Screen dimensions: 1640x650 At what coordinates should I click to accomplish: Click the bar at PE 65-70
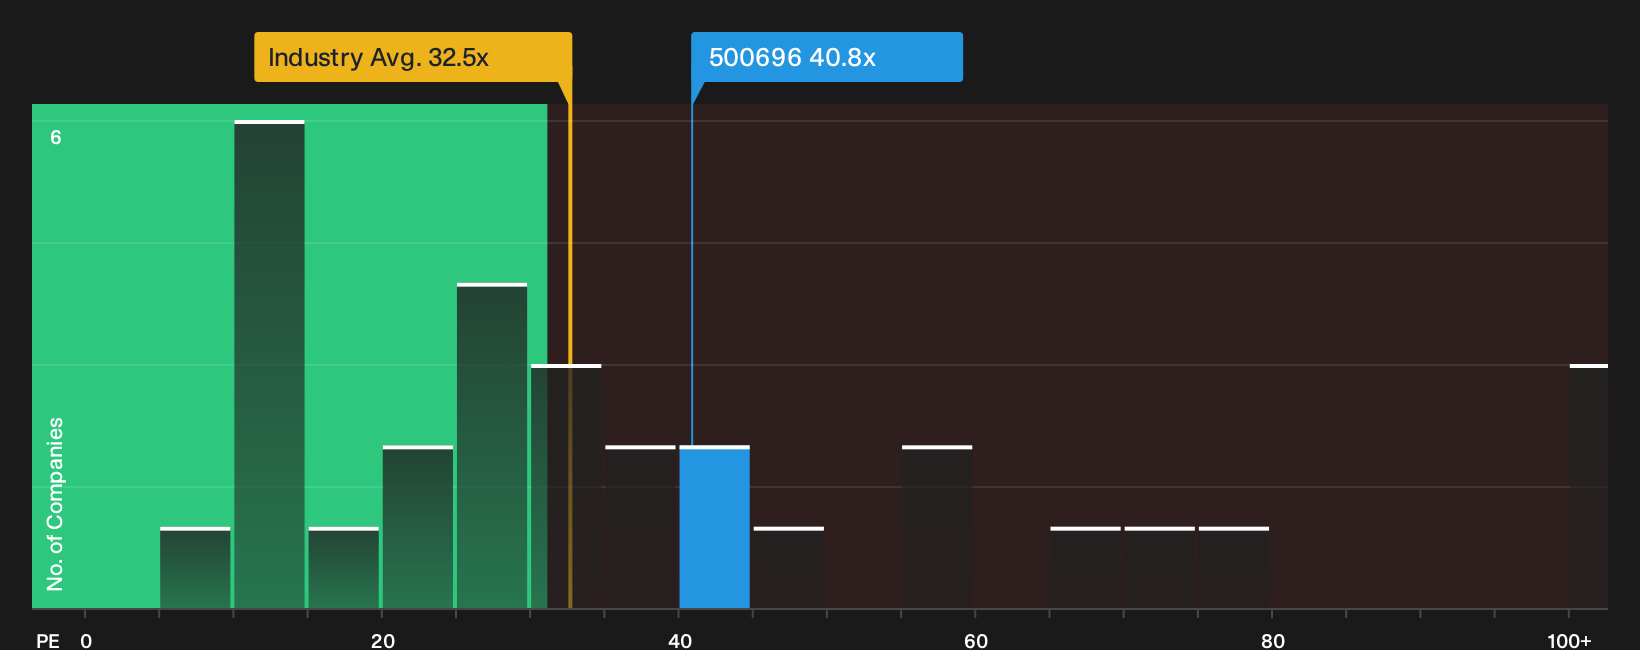point(1085,567)
